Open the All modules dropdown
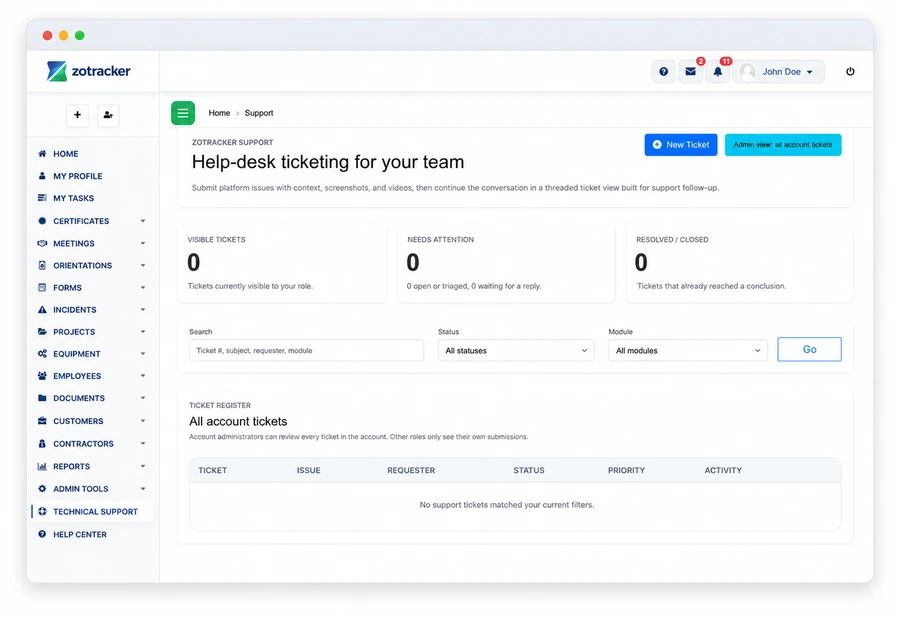900x620 pixels. coord(688,350)
